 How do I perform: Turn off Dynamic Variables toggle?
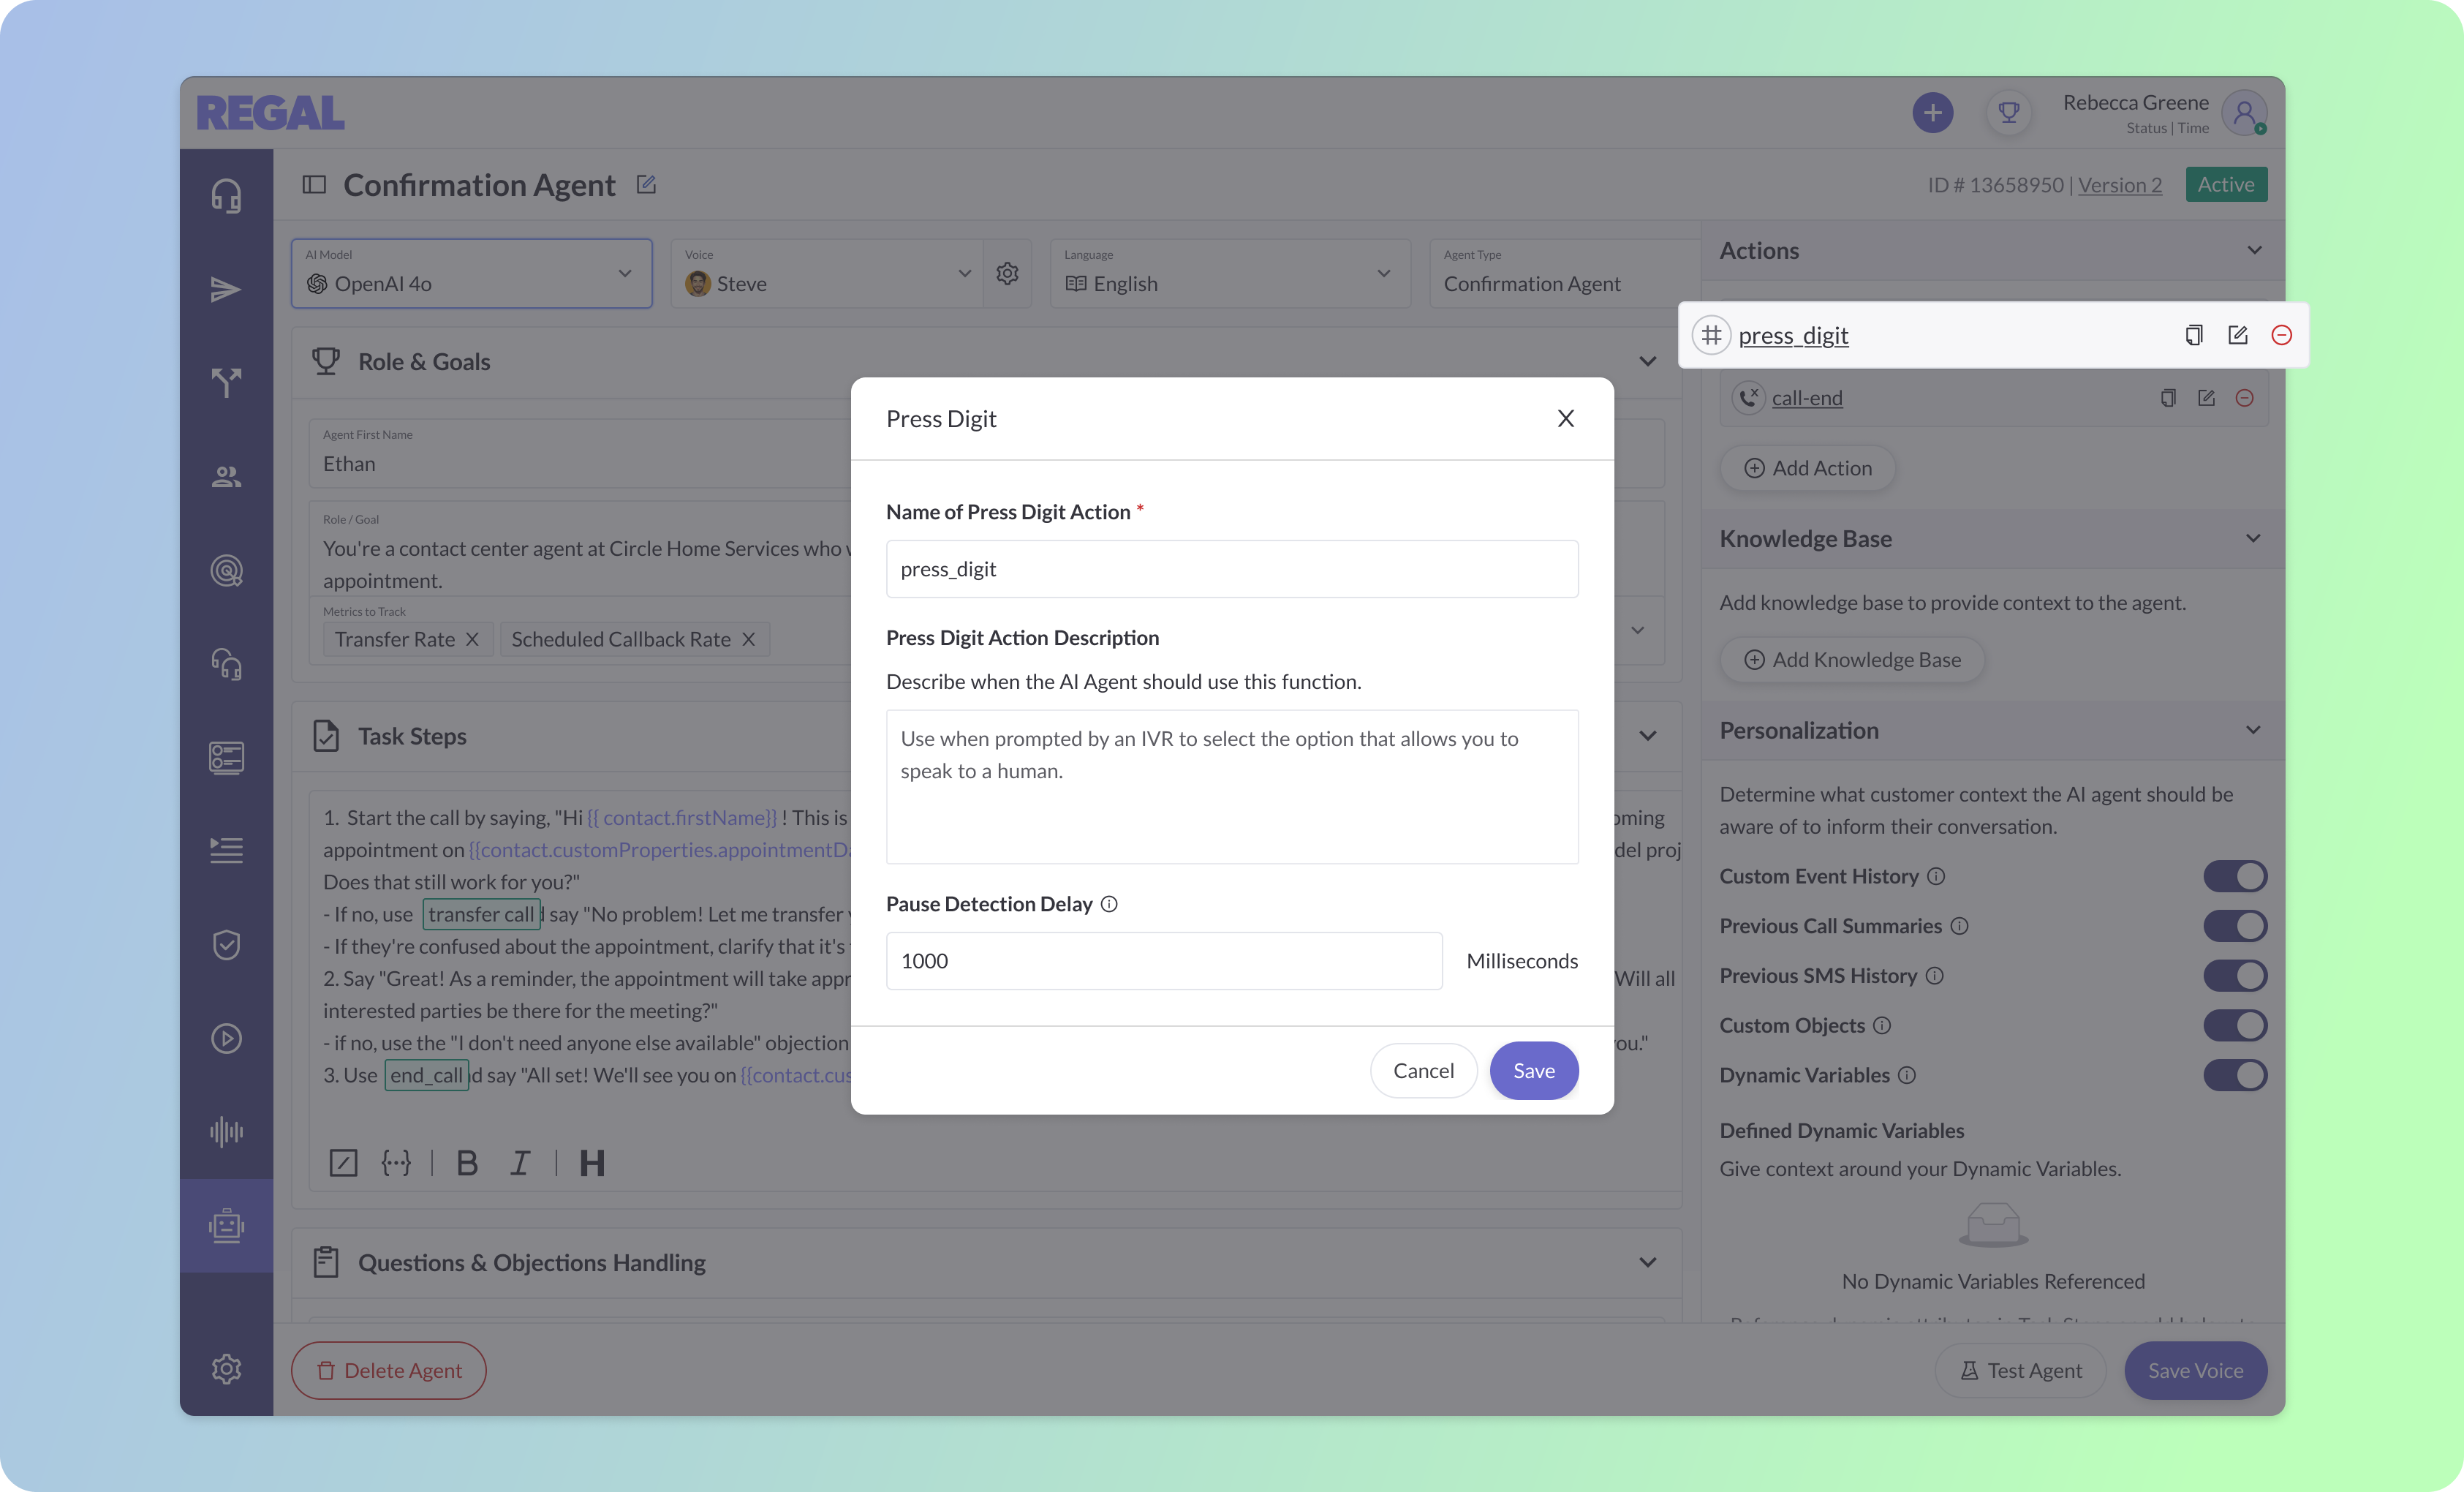pyautogui.click(x=2234, y=1075)
